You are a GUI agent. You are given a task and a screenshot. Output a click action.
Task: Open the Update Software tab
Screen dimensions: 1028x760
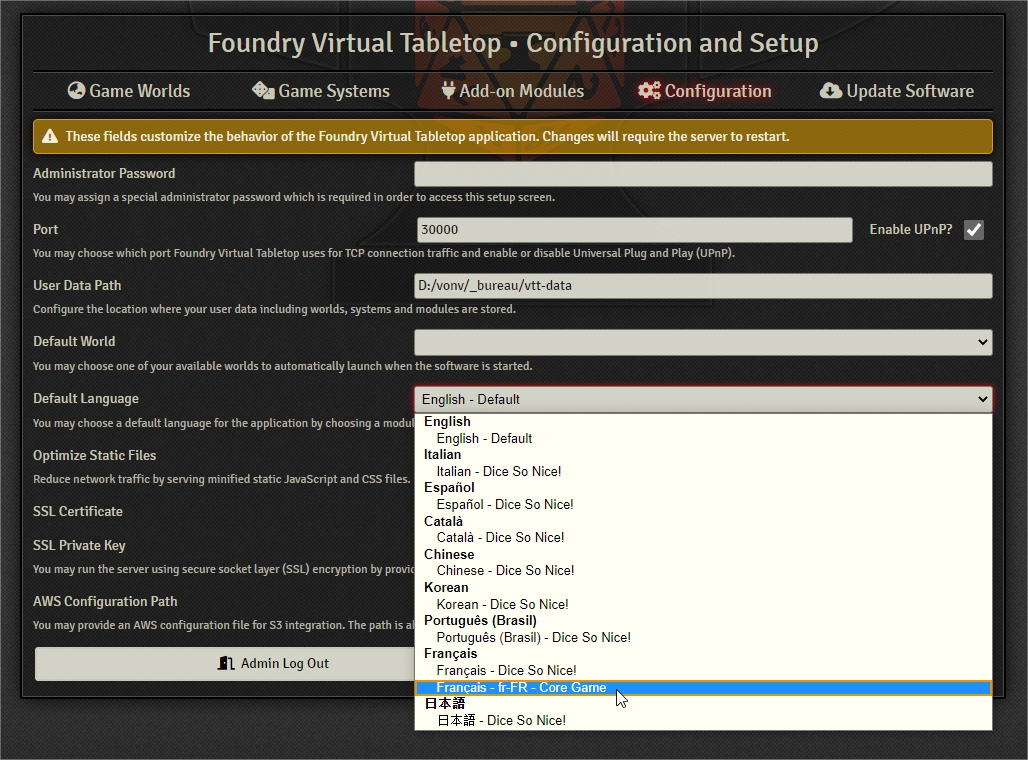tap(896, 90)
